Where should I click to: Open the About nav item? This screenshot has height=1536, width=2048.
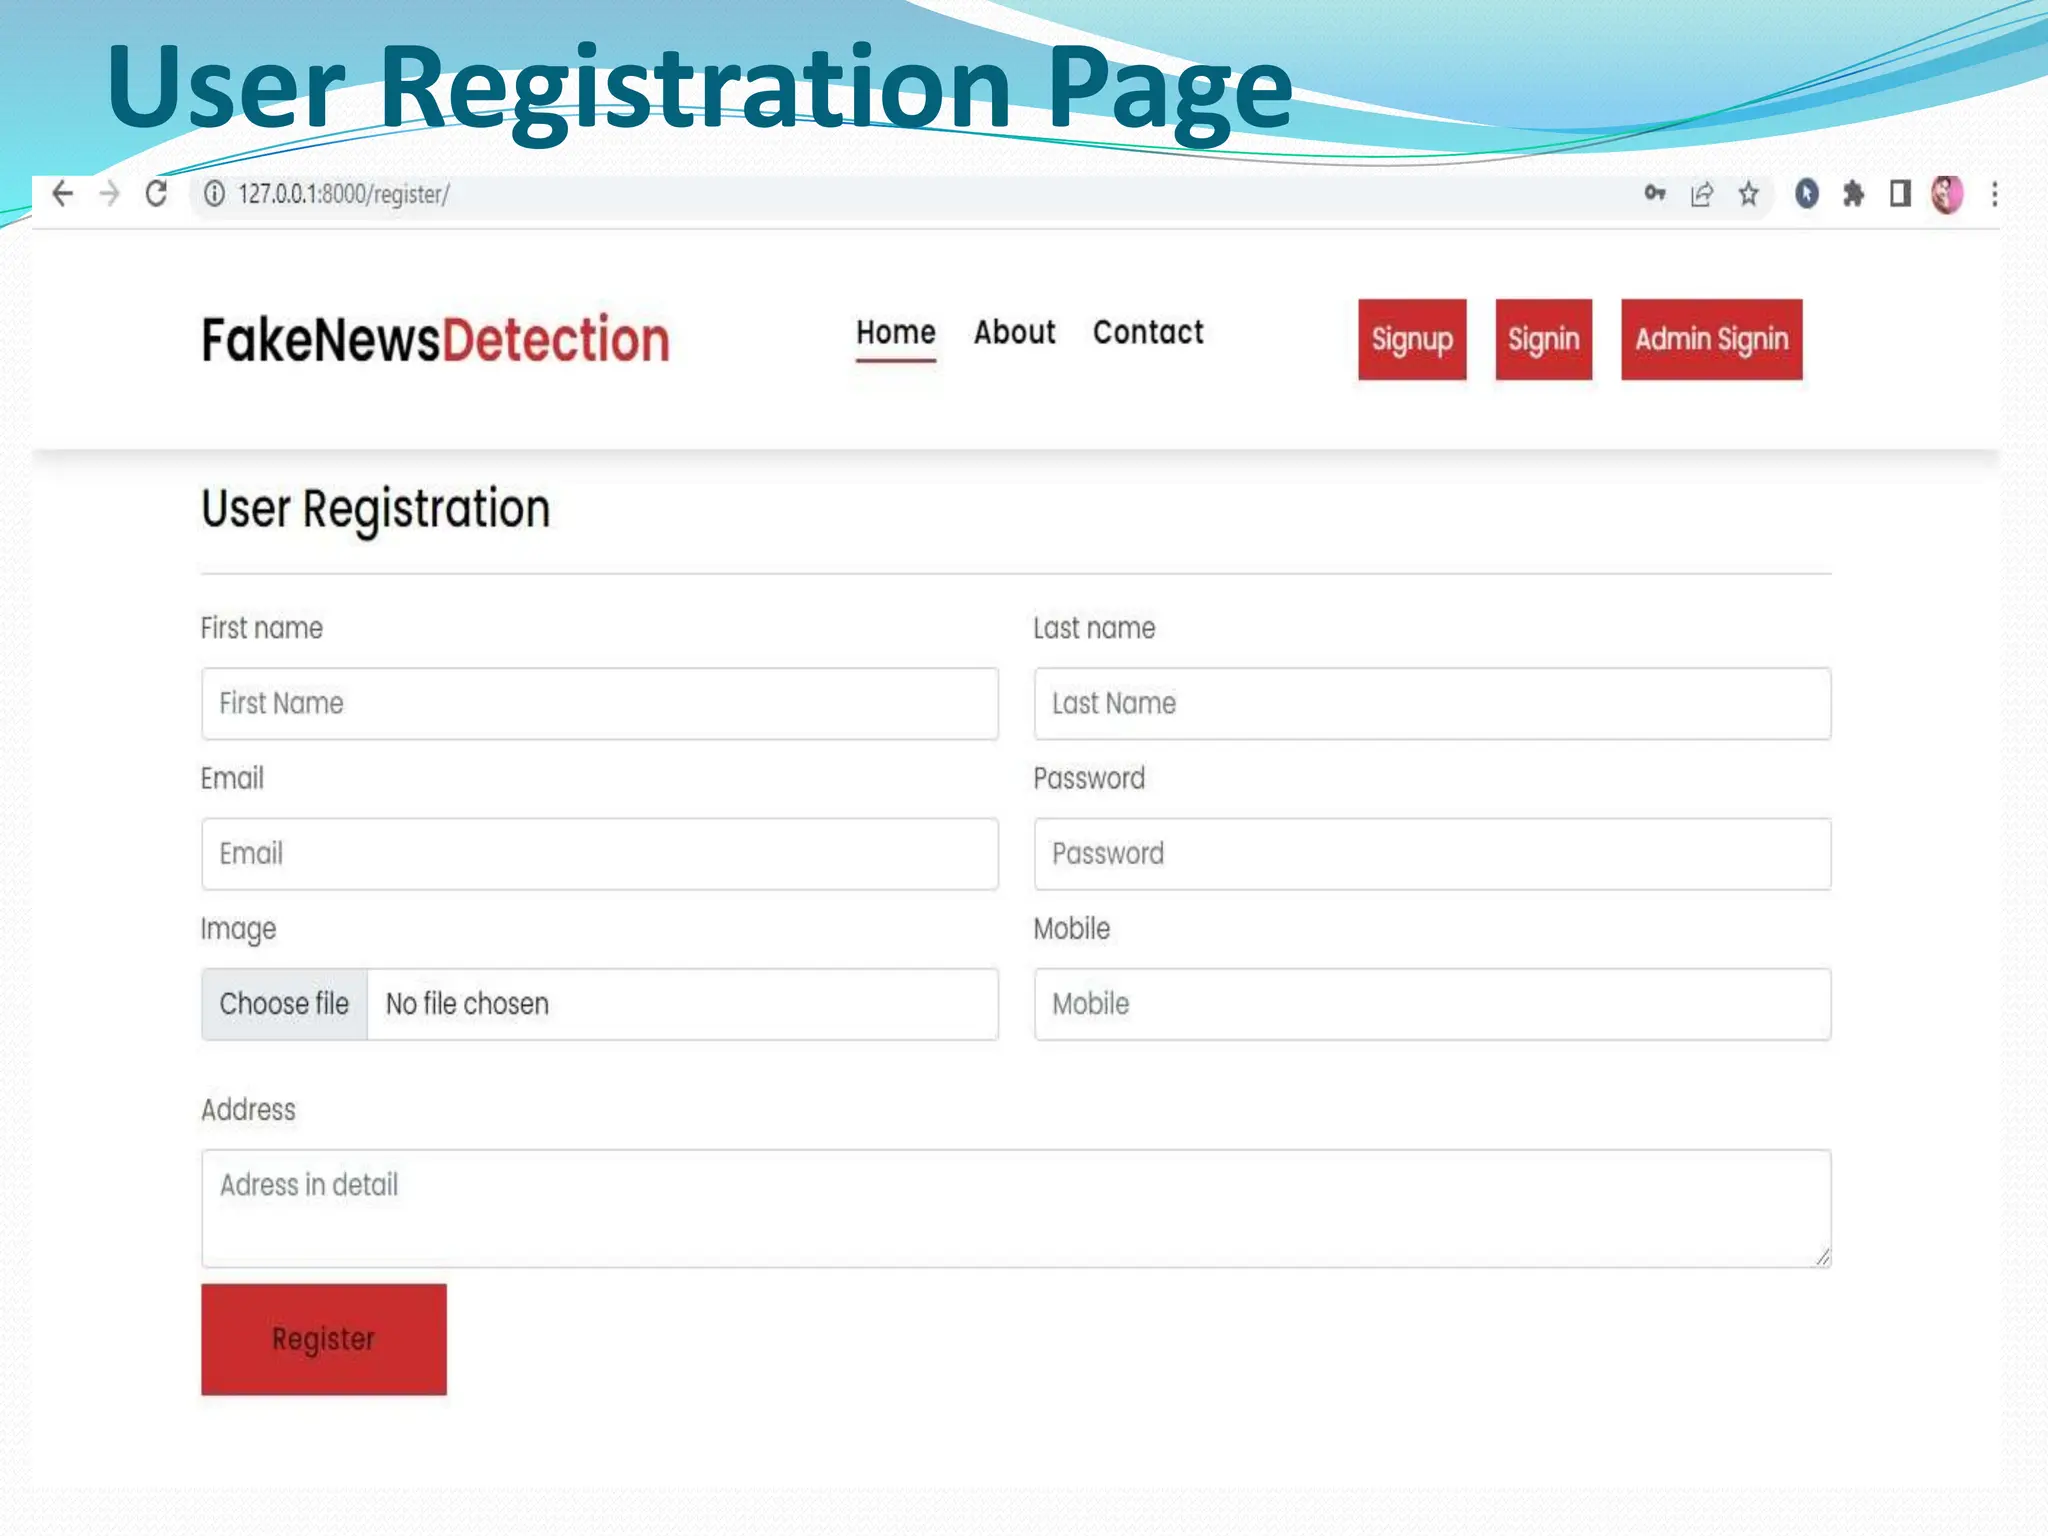click(x=1015, y=332)
